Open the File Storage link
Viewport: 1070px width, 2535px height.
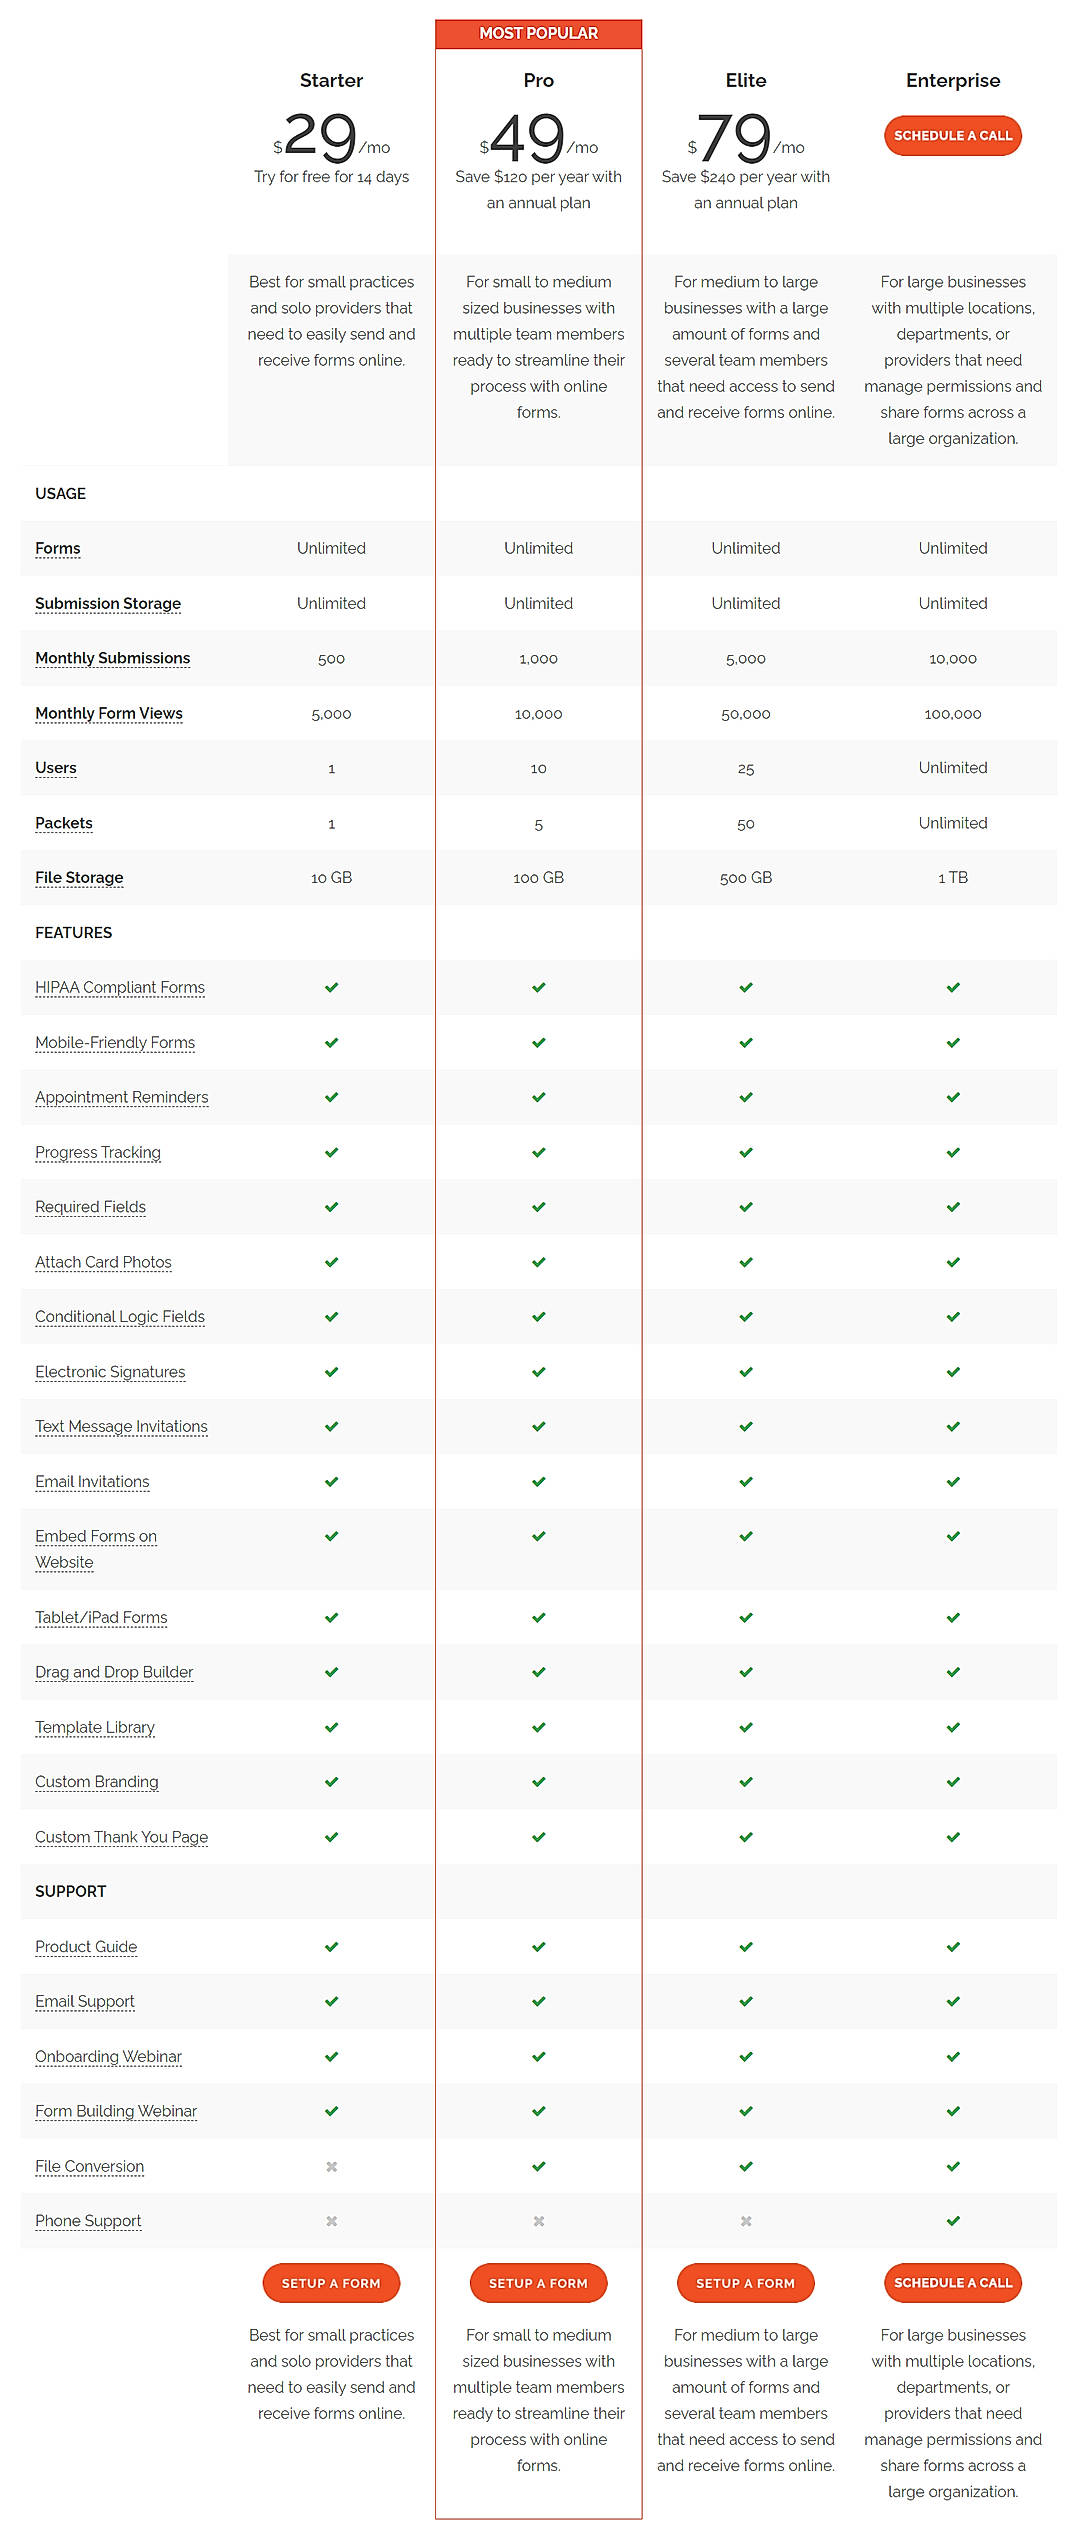(79, 877)
